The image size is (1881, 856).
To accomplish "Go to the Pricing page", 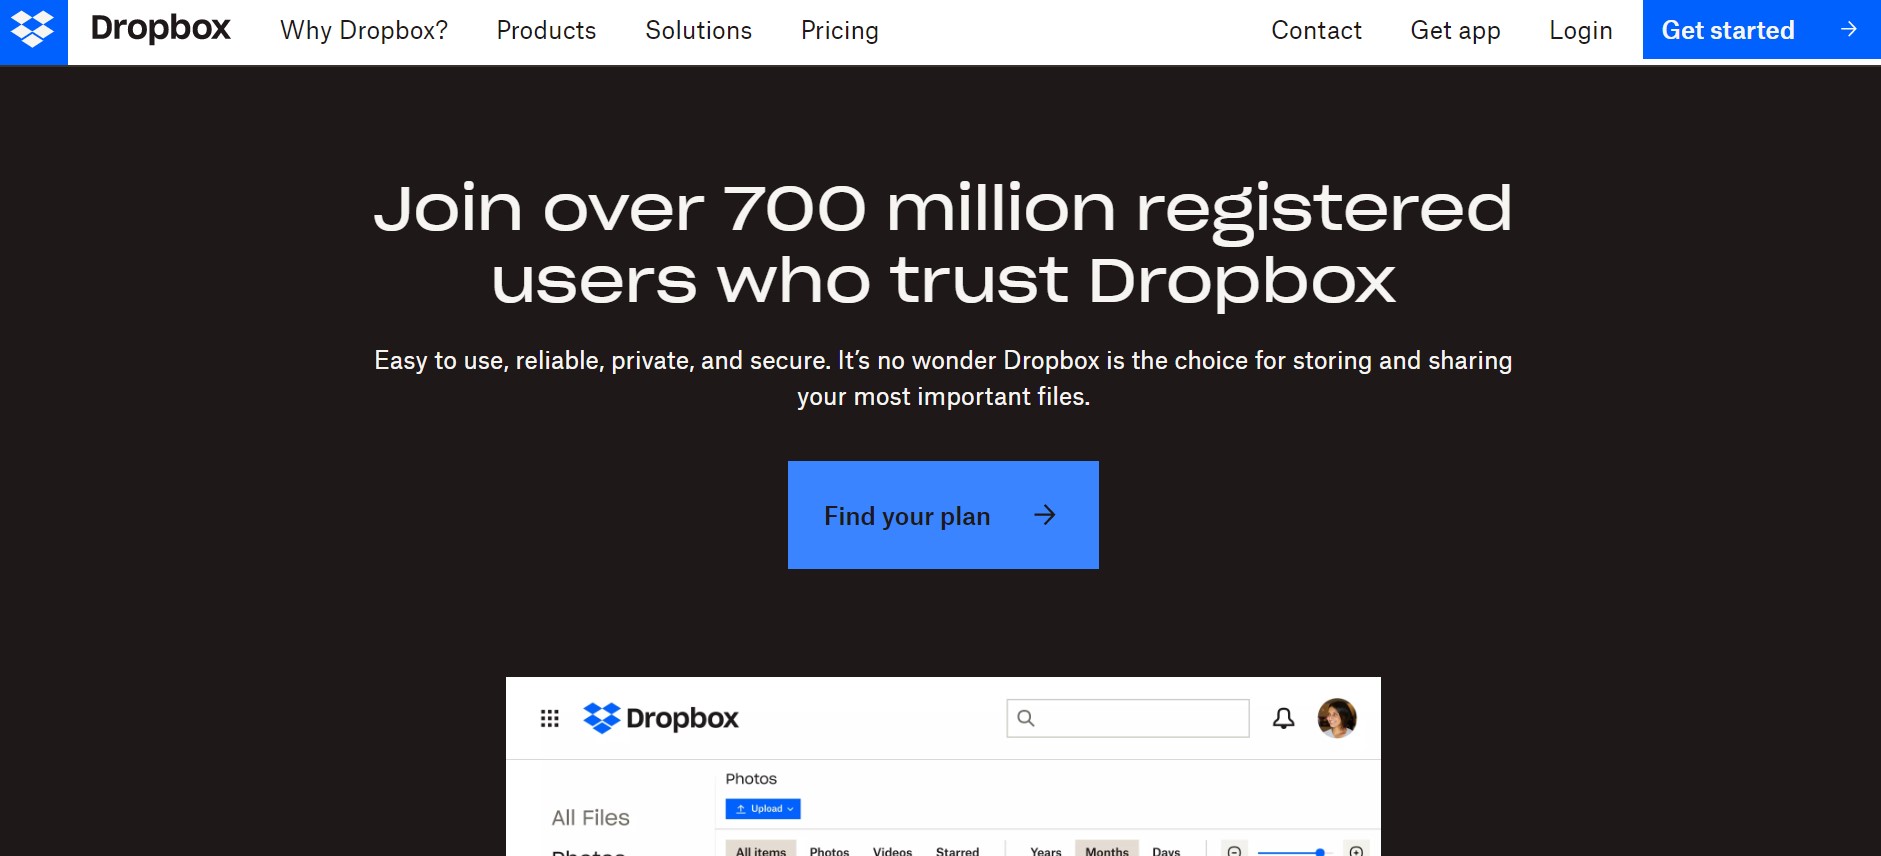I will tap(839, 31).
